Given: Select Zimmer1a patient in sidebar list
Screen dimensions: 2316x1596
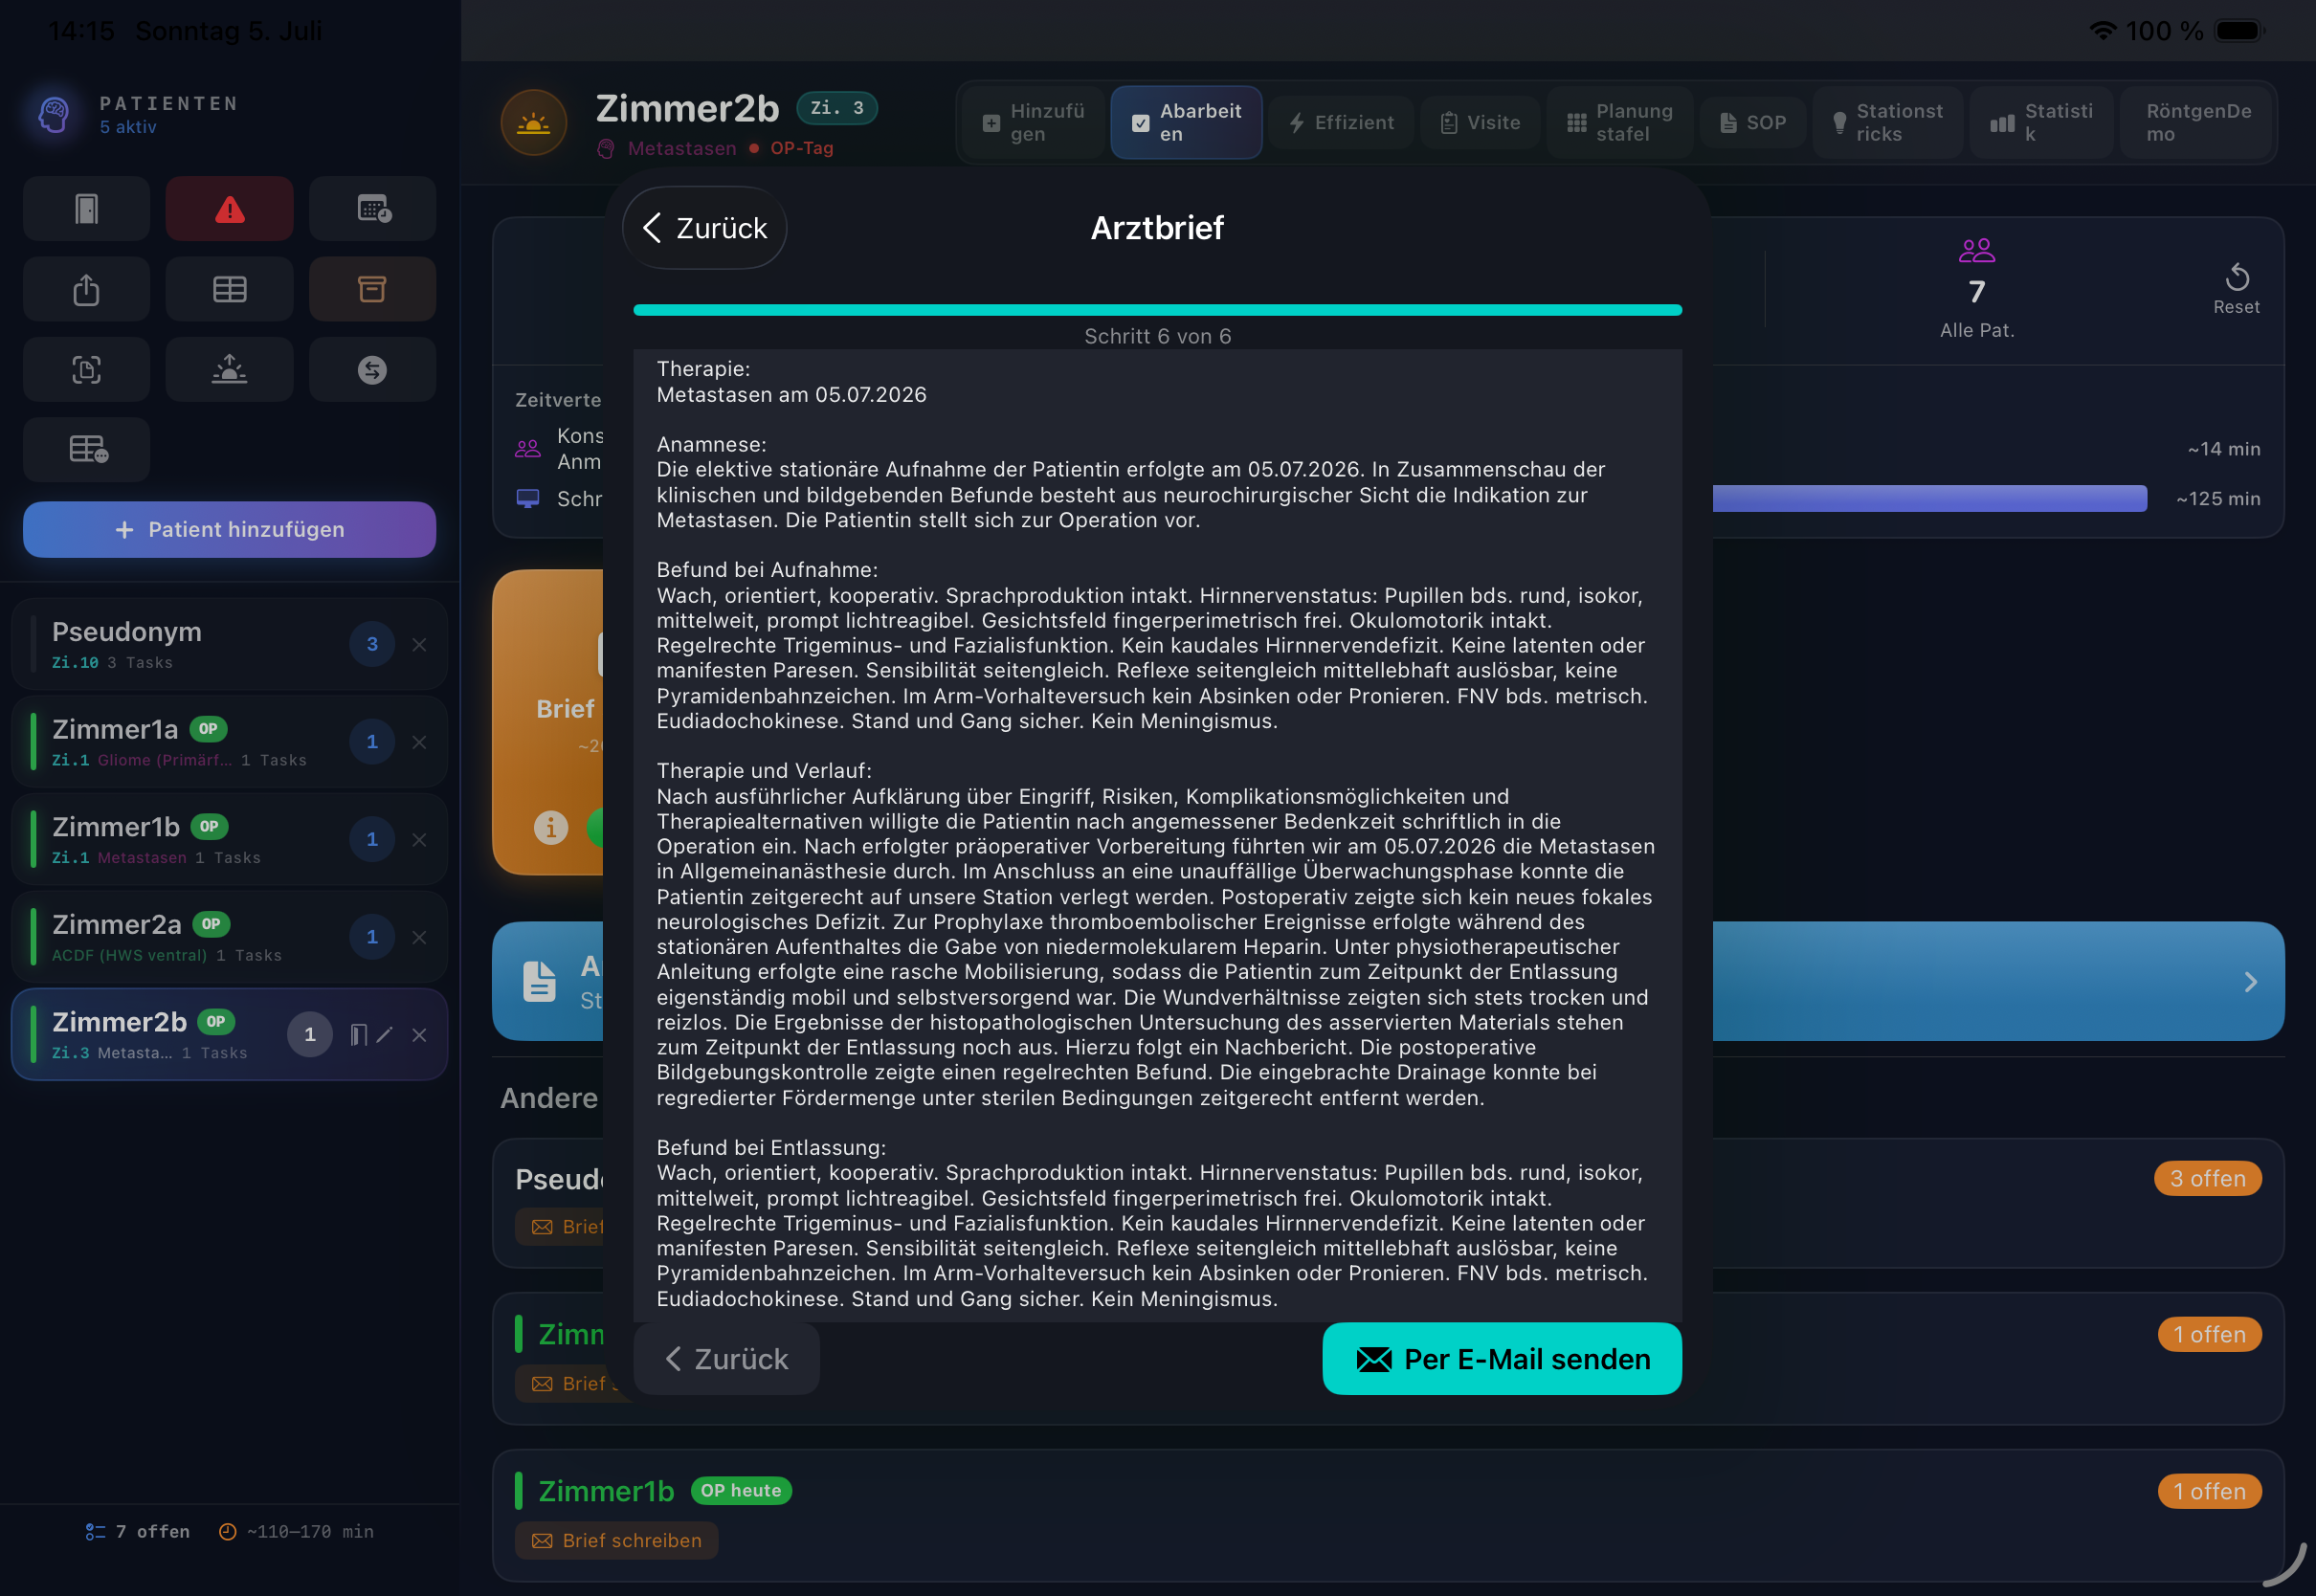Looking at the screenshot, I should (229, 742).
